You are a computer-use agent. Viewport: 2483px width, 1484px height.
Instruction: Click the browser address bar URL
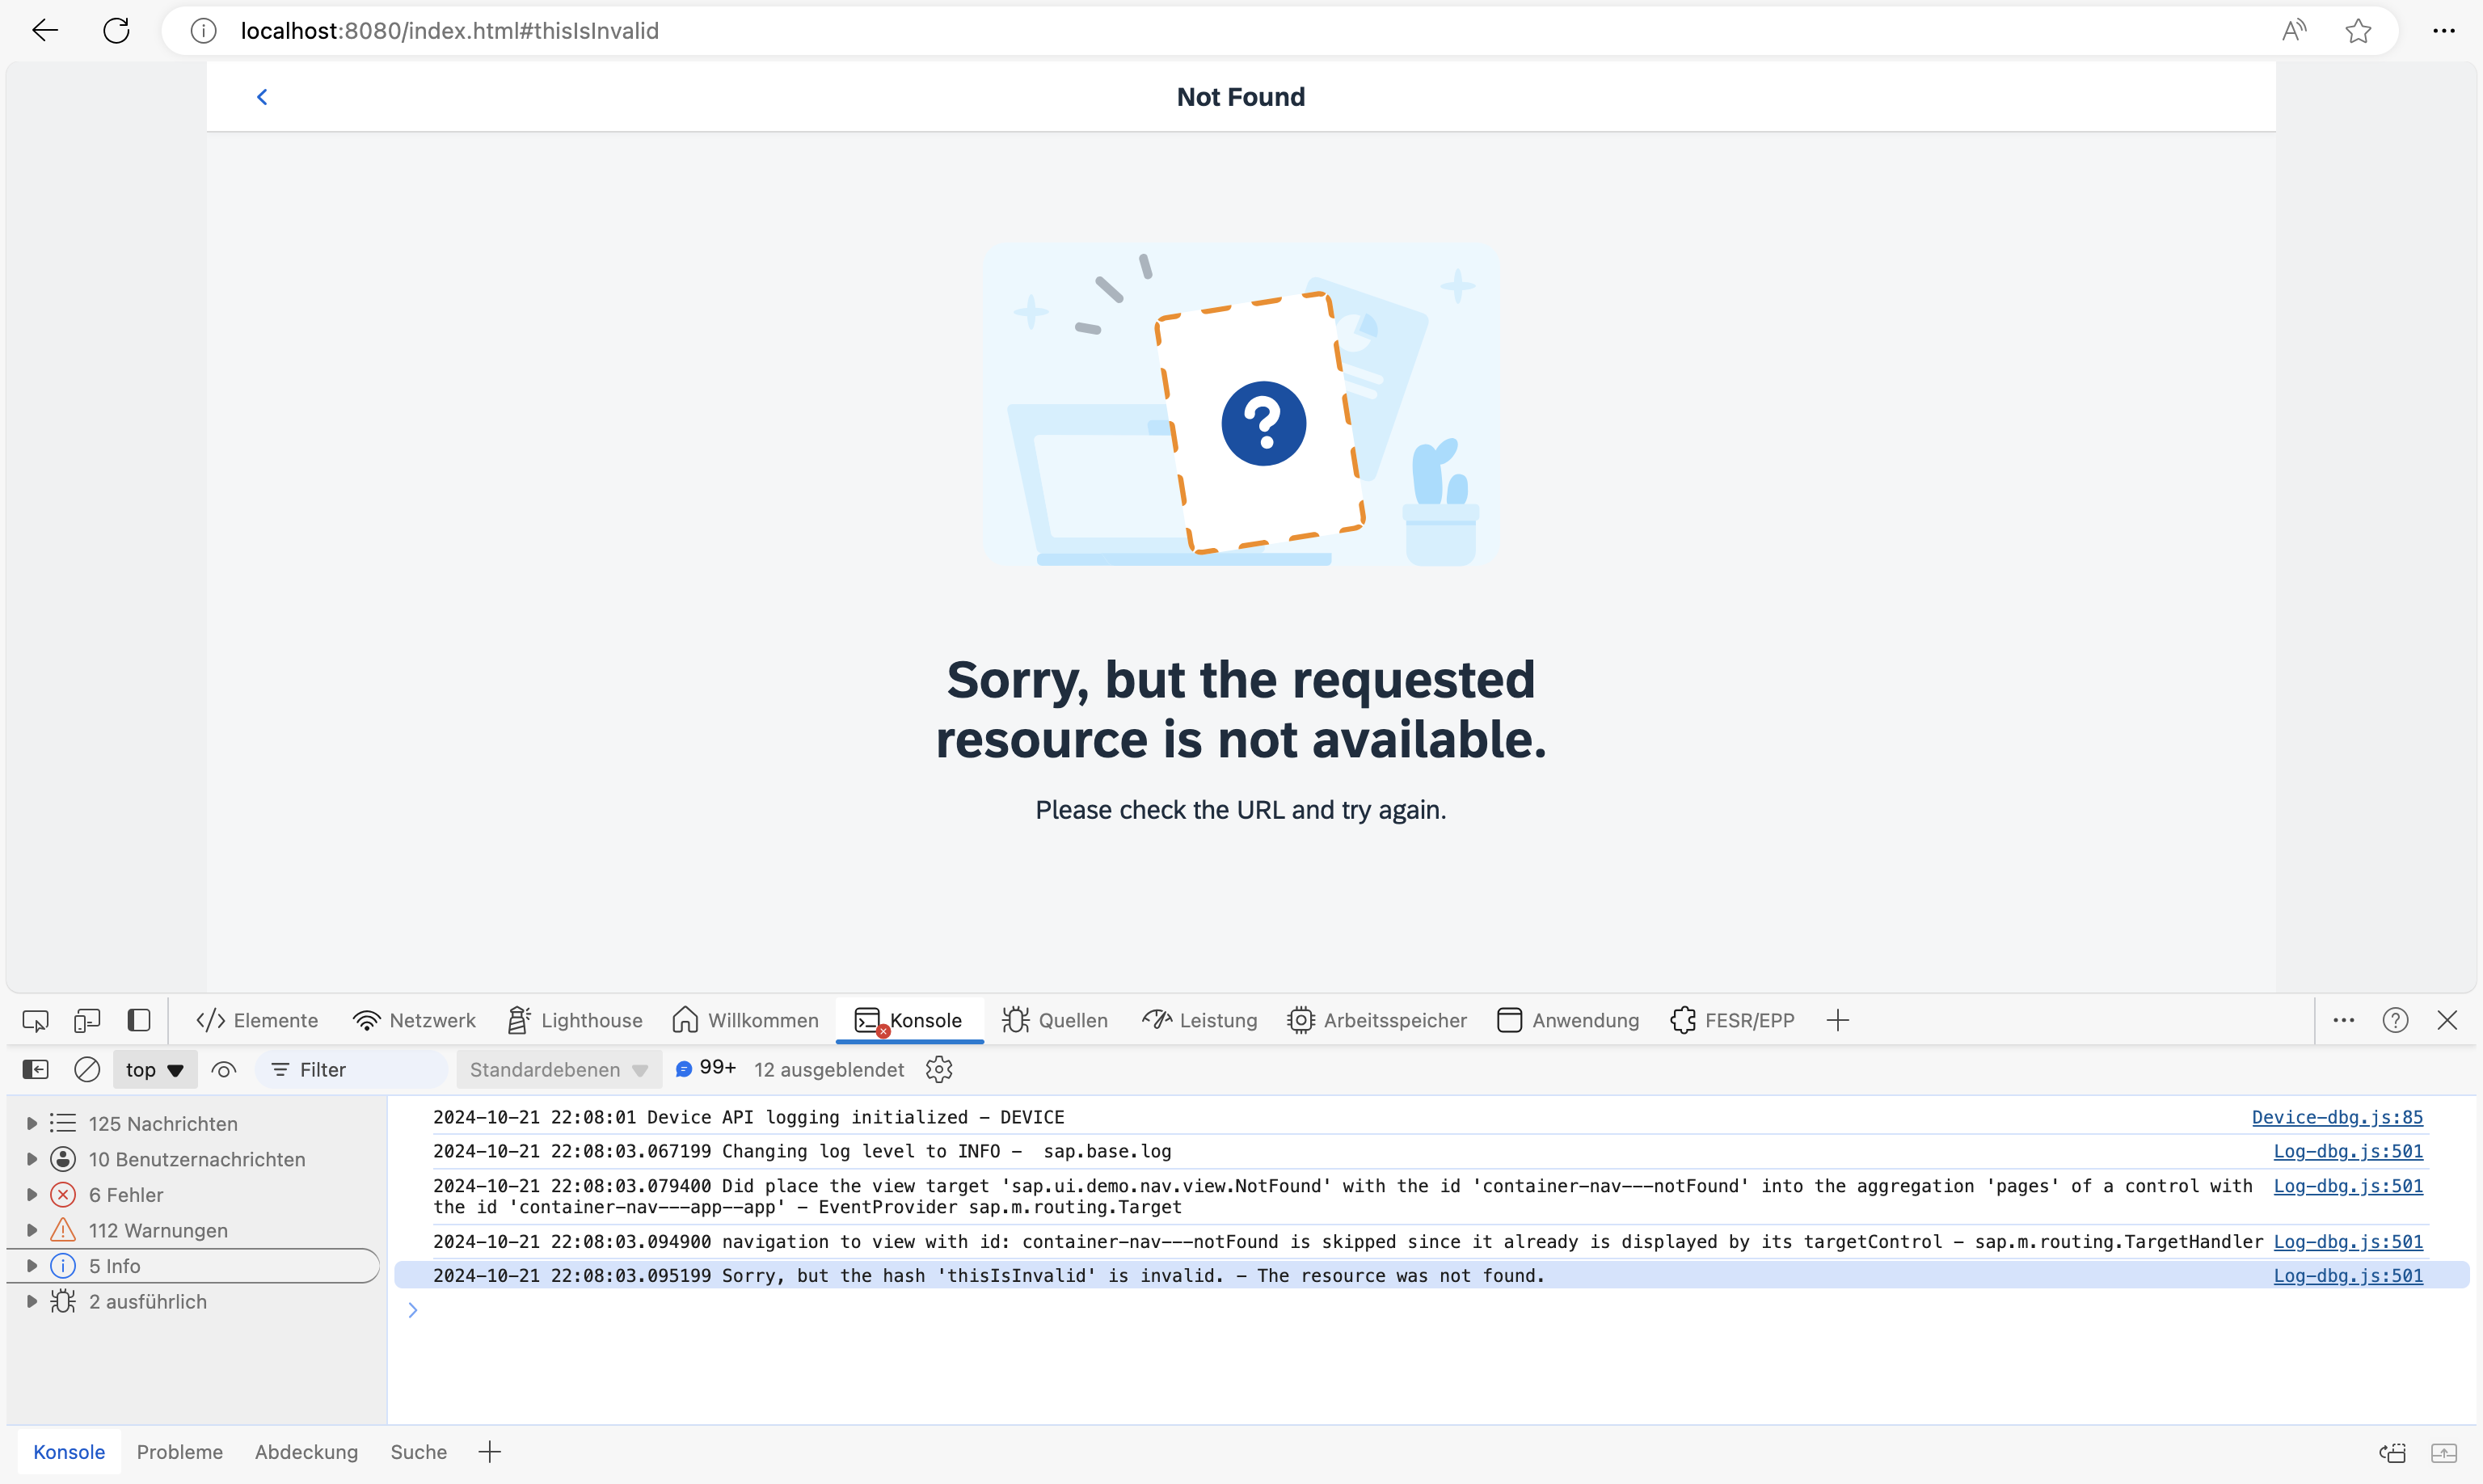pos(450,31)
